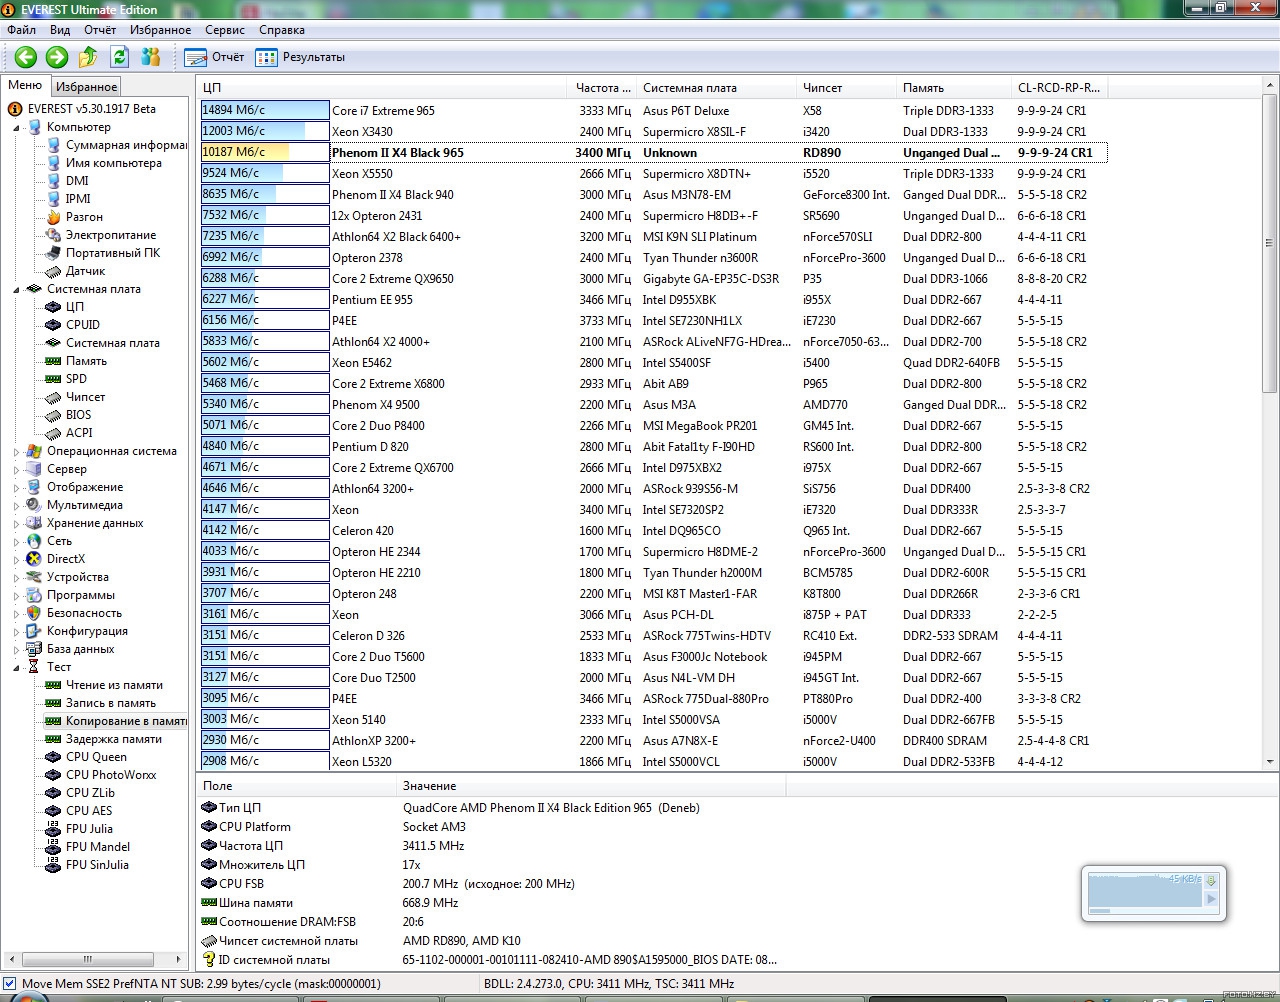The width and height of the screenshot is (1280, 1002).
Task: Switch to the Избранное sidebar tab
Action: 86,87
